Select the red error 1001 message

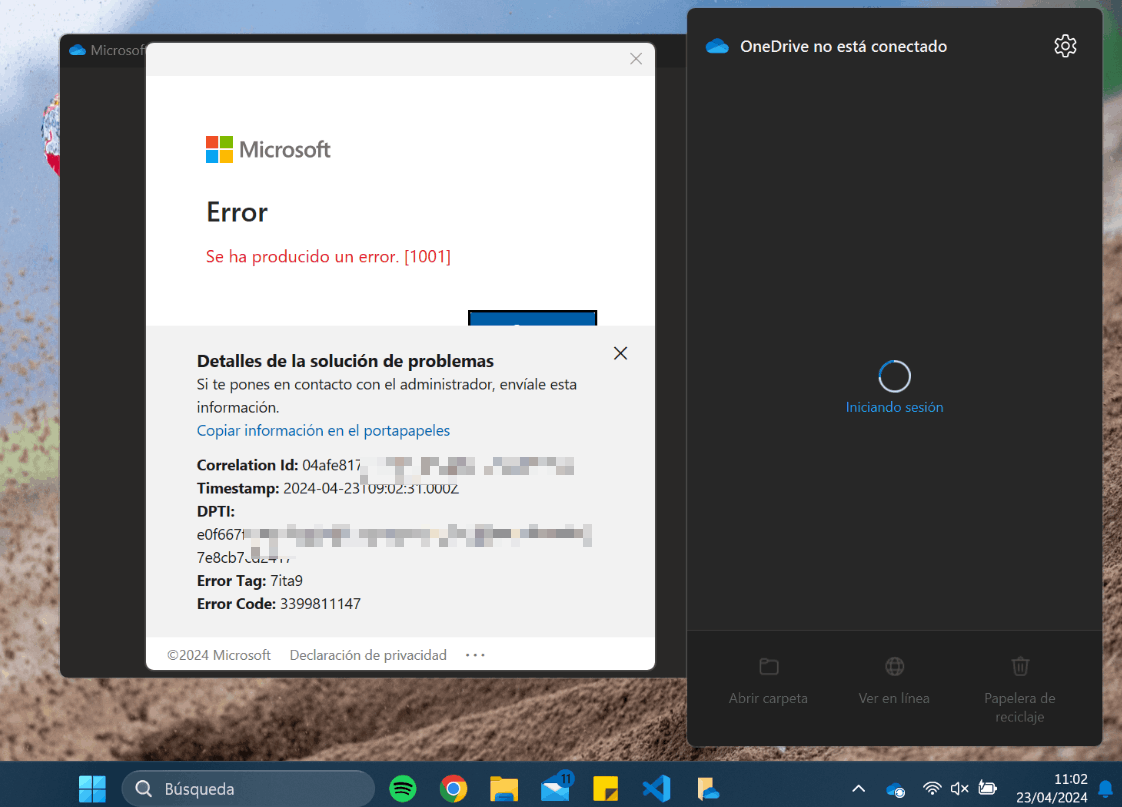coord(328,257)
